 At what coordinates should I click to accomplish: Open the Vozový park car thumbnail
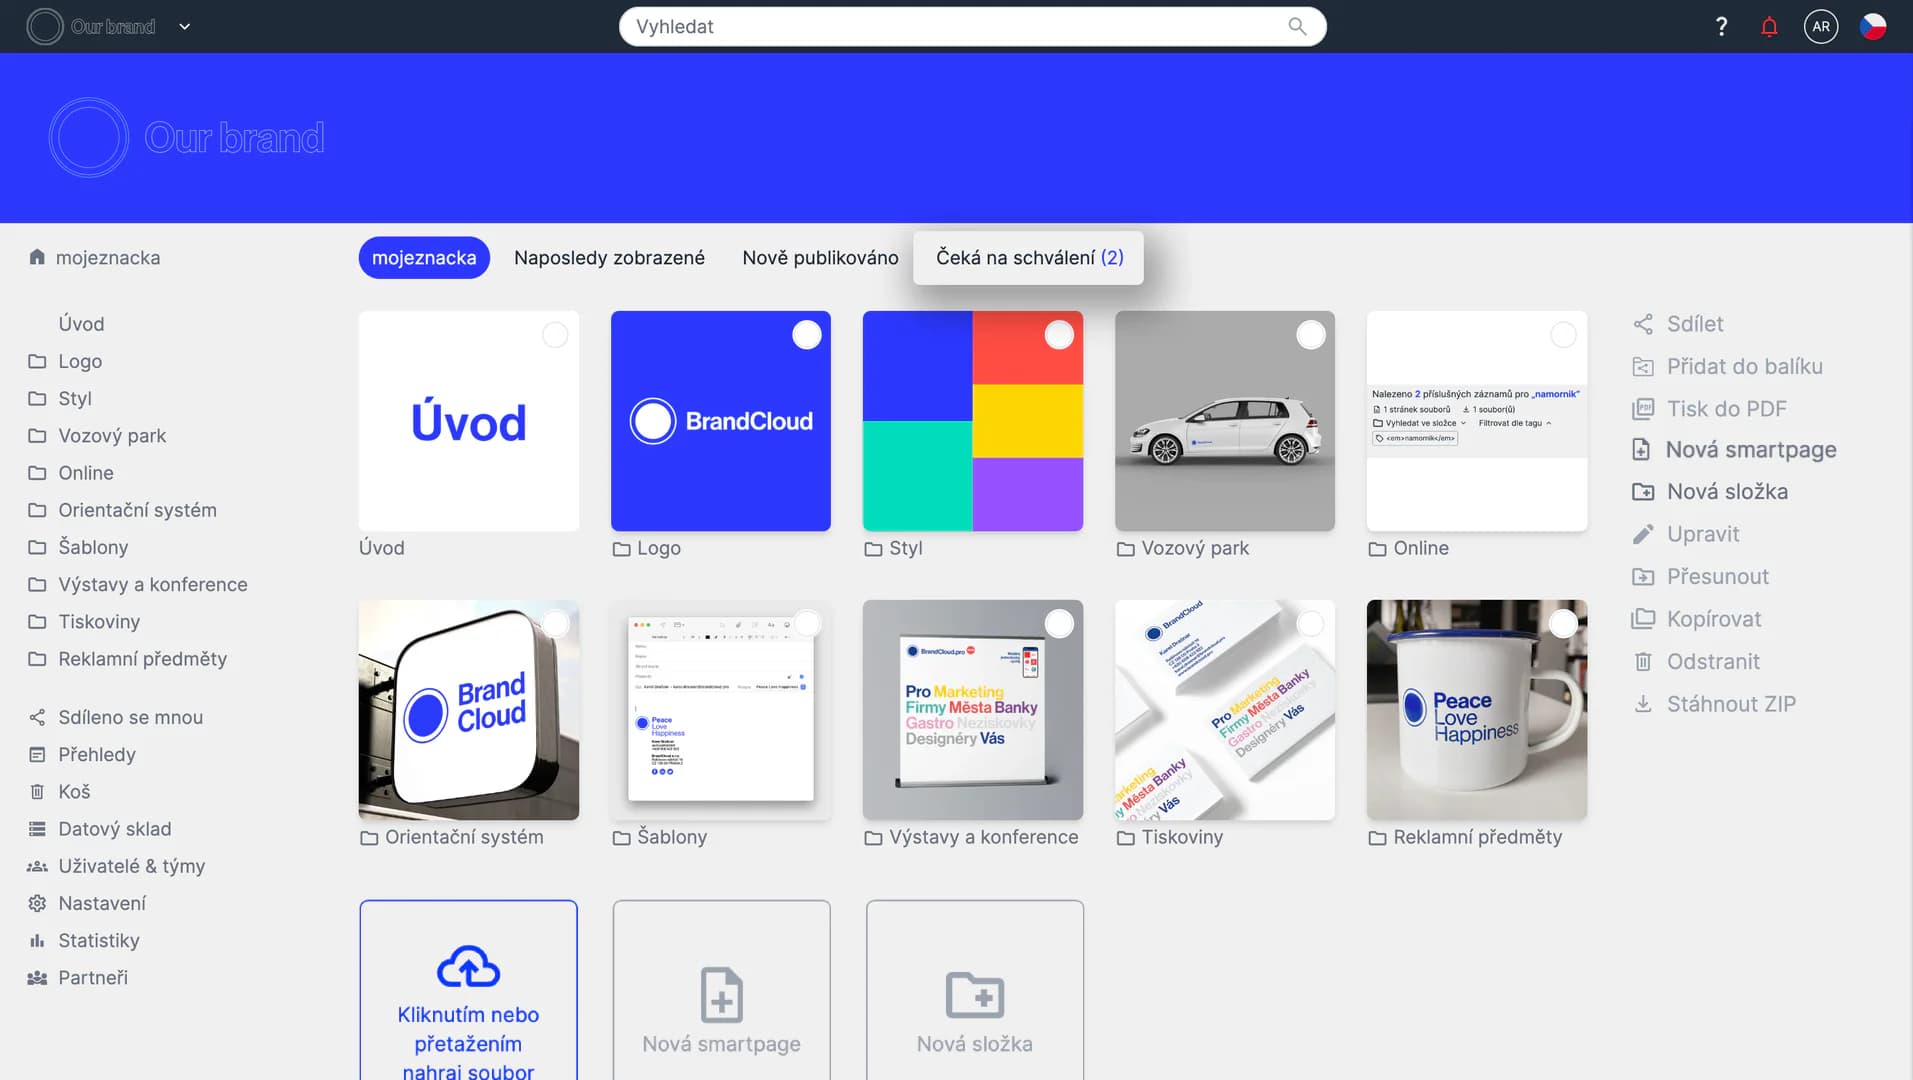(1224, 421)
